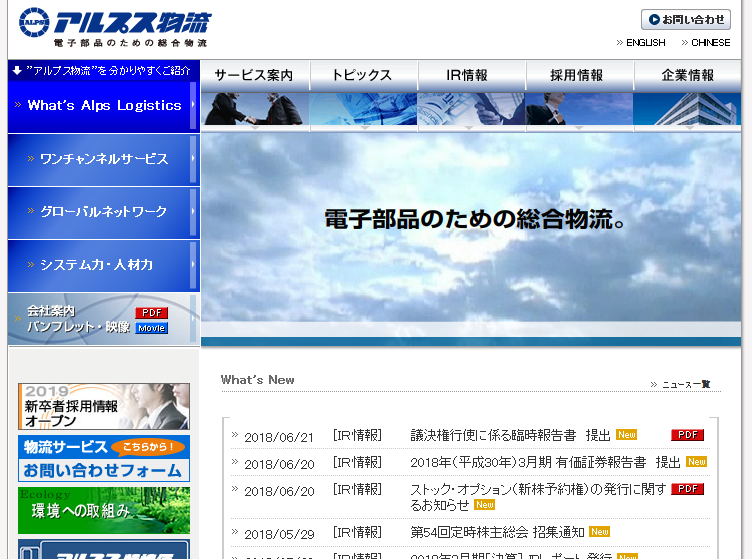Click the document image under IR情報
The width and height of the screenshot is (752, 559).
click(471, 109)
